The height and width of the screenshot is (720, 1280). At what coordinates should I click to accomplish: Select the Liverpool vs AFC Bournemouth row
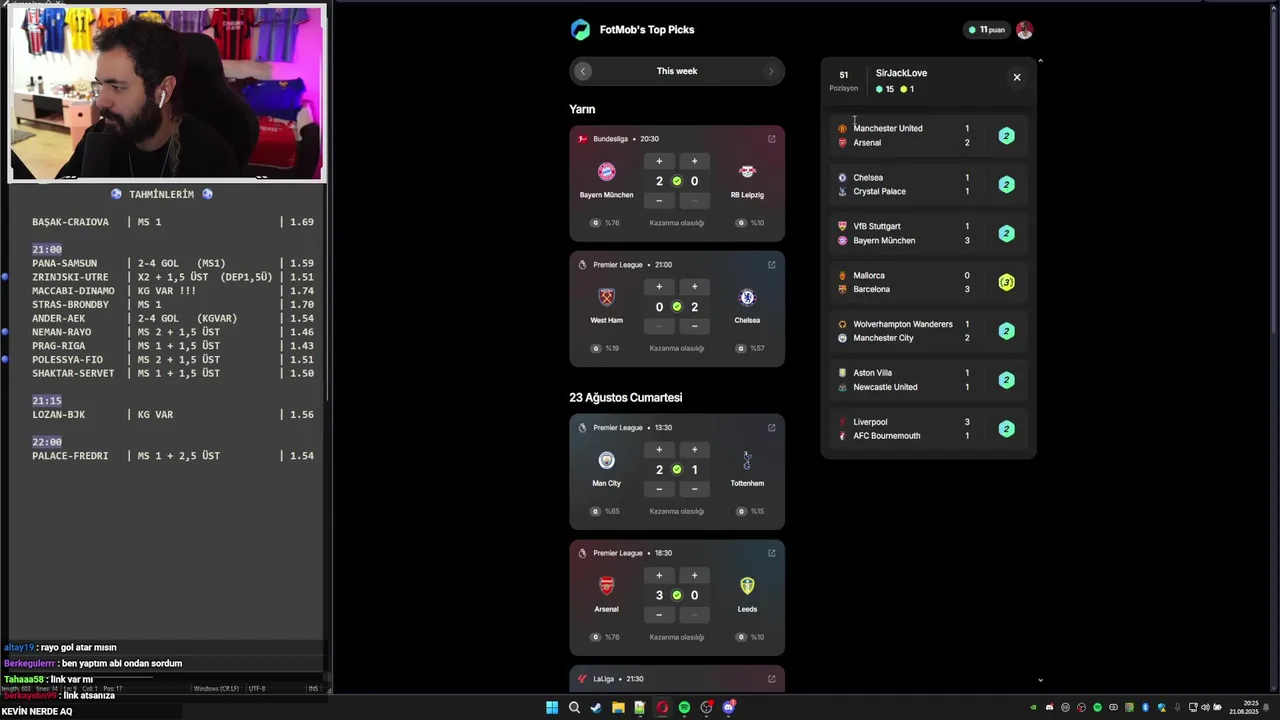(929, 429)
